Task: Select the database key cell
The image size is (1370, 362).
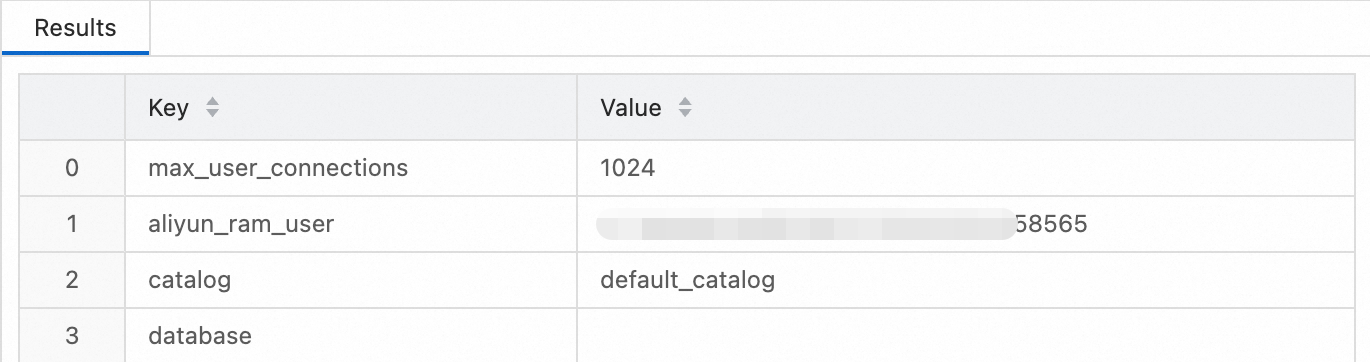Action: tap(351, 335)
